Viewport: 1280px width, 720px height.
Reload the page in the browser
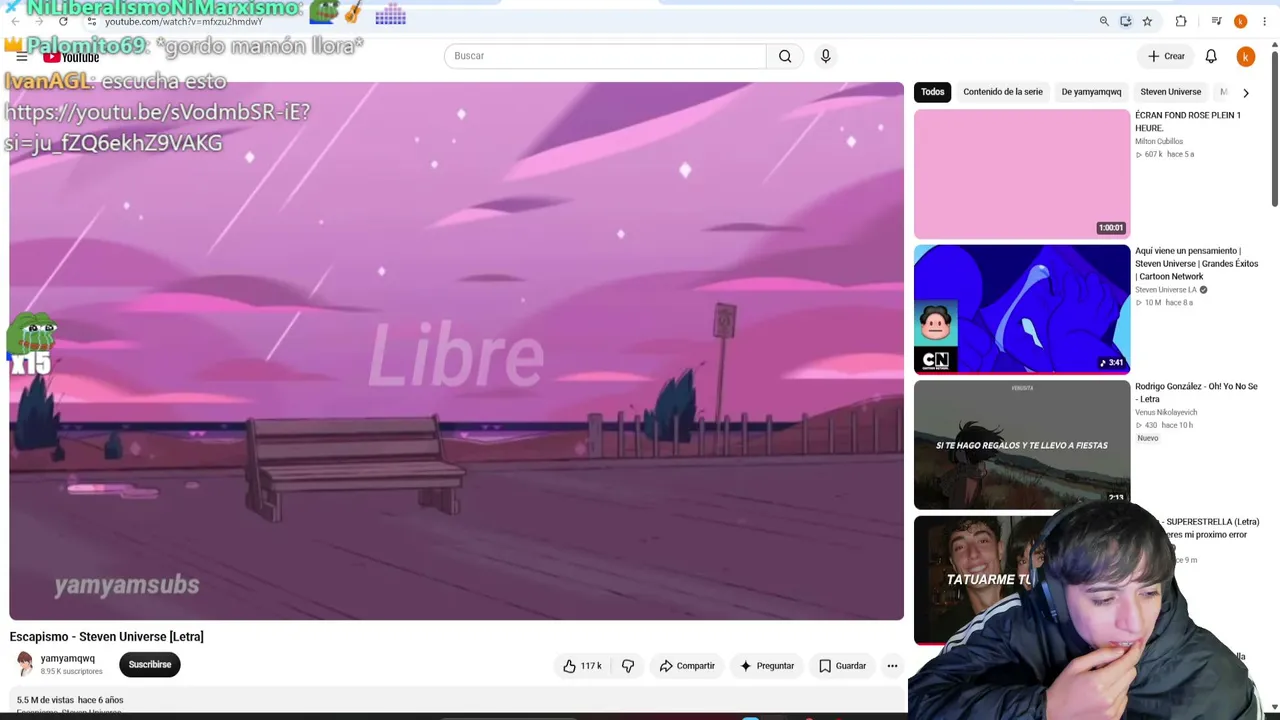coord(63,21)
